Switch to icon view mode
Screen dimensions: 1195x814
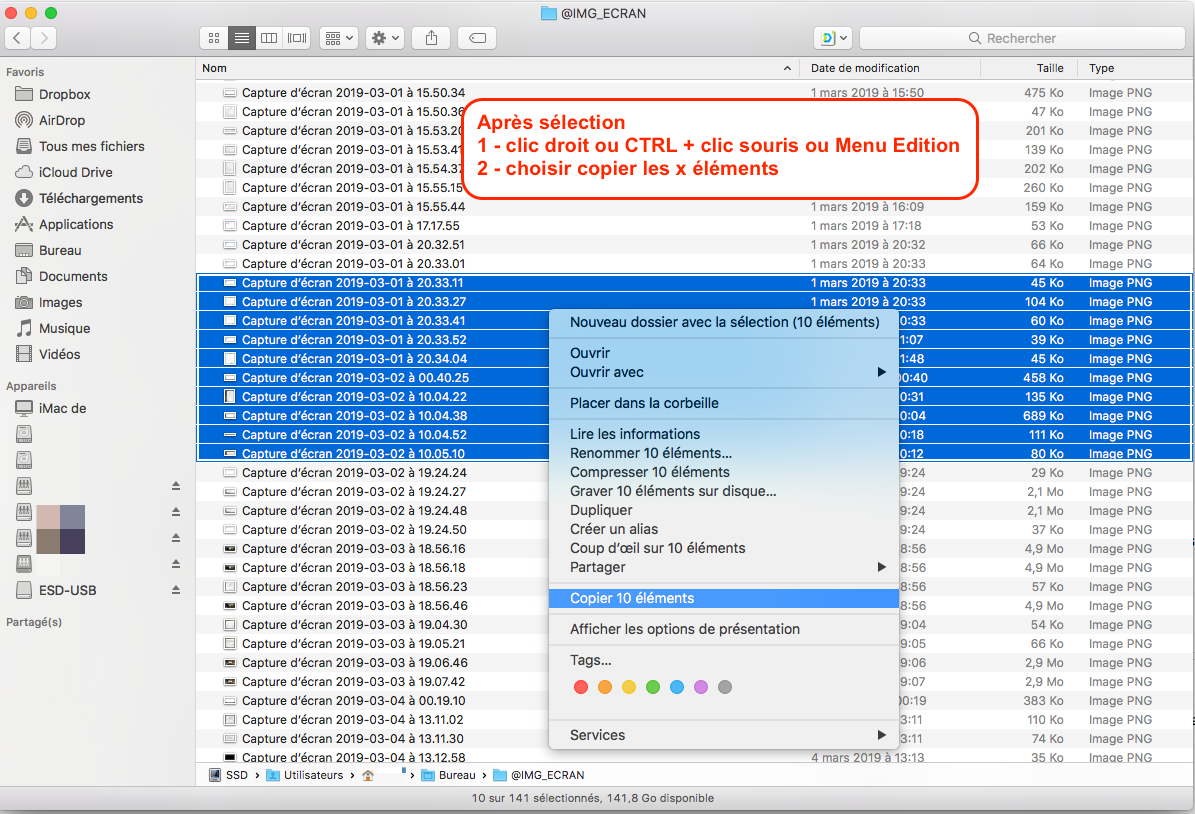click(213, 38)
